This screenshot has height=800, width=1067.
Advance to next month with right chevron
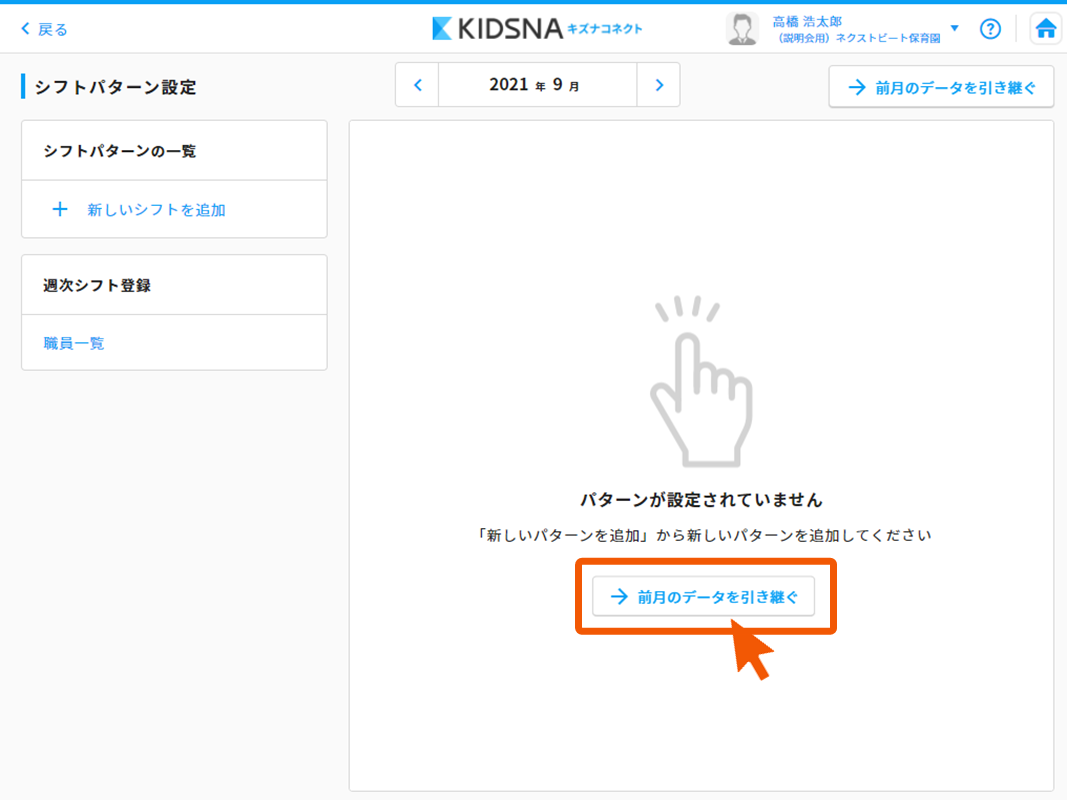[658, 85]
